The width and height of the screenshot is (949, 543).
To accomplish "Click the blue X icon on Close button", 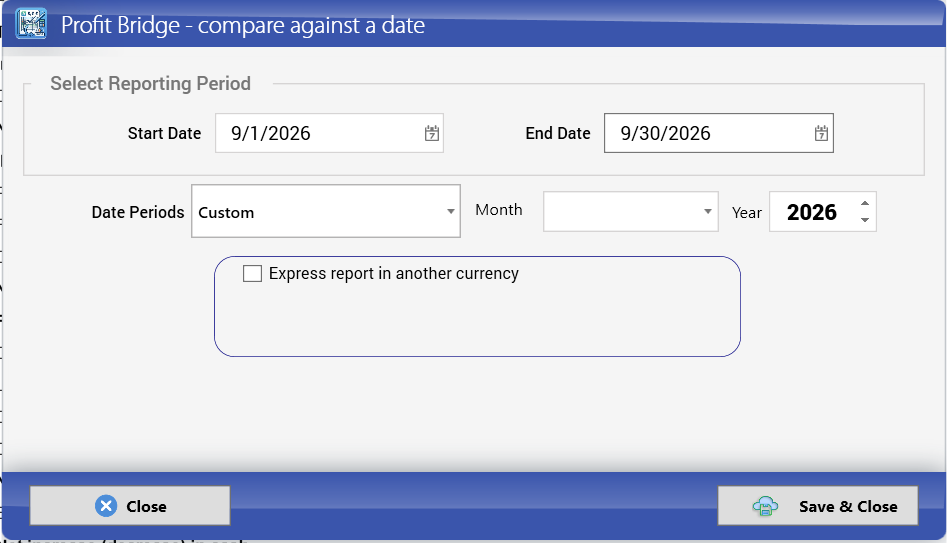I will coord(106,505).
